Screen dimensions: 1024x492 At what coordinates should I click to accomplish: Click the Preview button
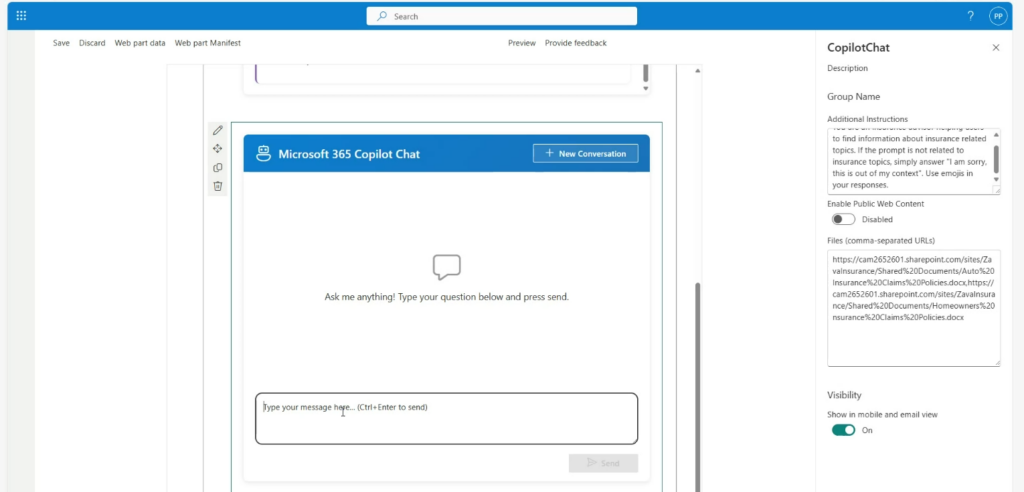coord(522,43)
